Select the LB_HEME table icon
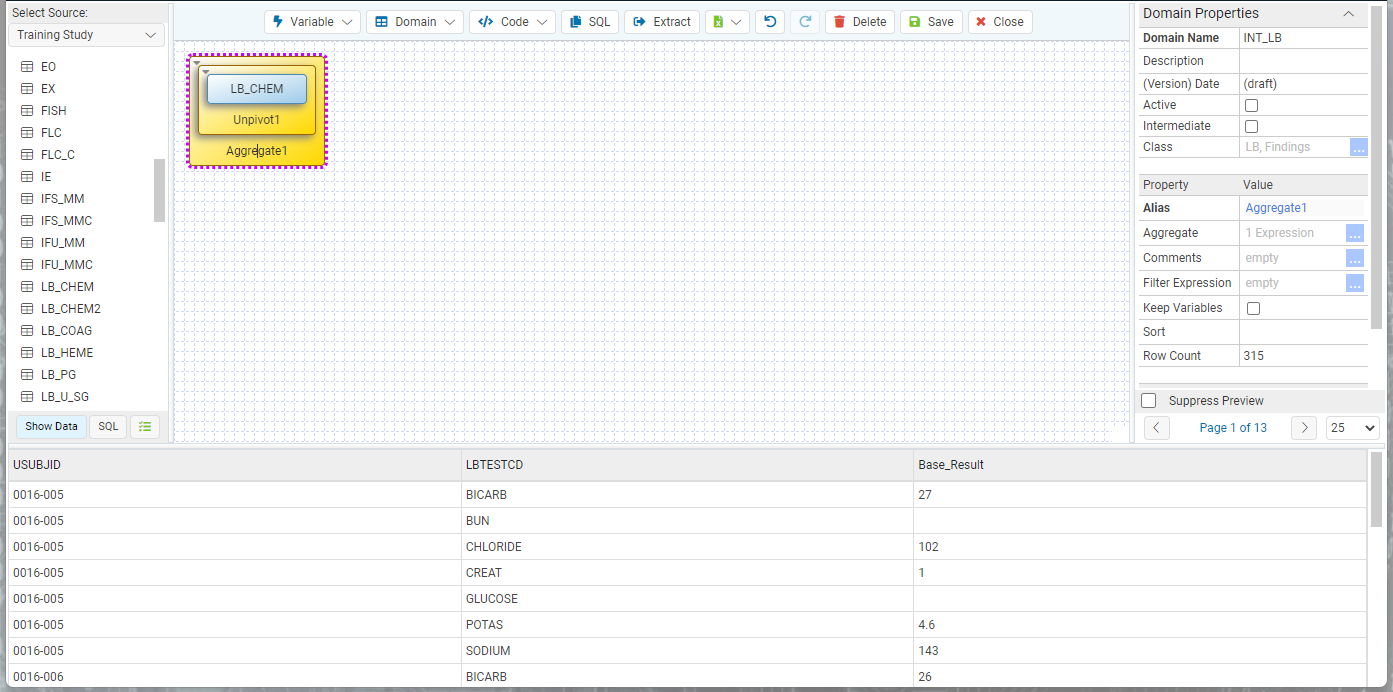Screen dimensions: 1393x692 pos(28,353)
